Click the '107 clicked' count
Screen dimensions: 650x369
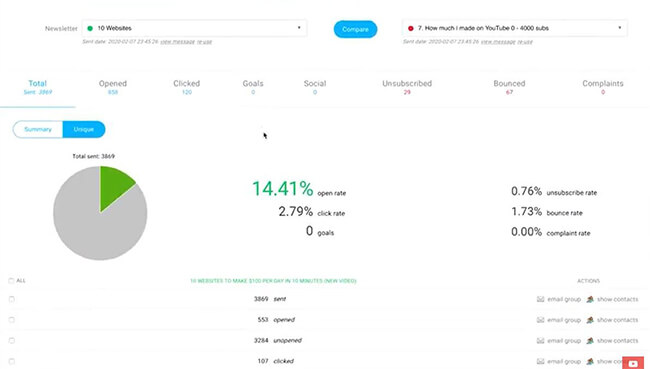pos(276,361)
